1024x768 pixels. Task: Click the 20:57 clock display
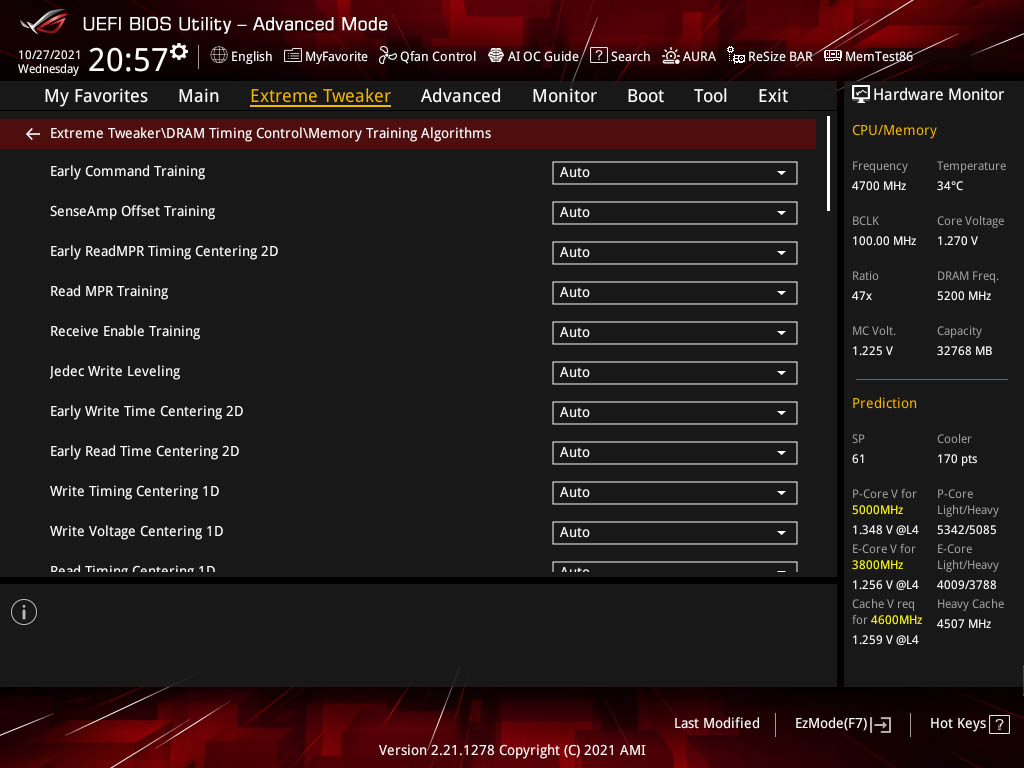coord(128,59)
